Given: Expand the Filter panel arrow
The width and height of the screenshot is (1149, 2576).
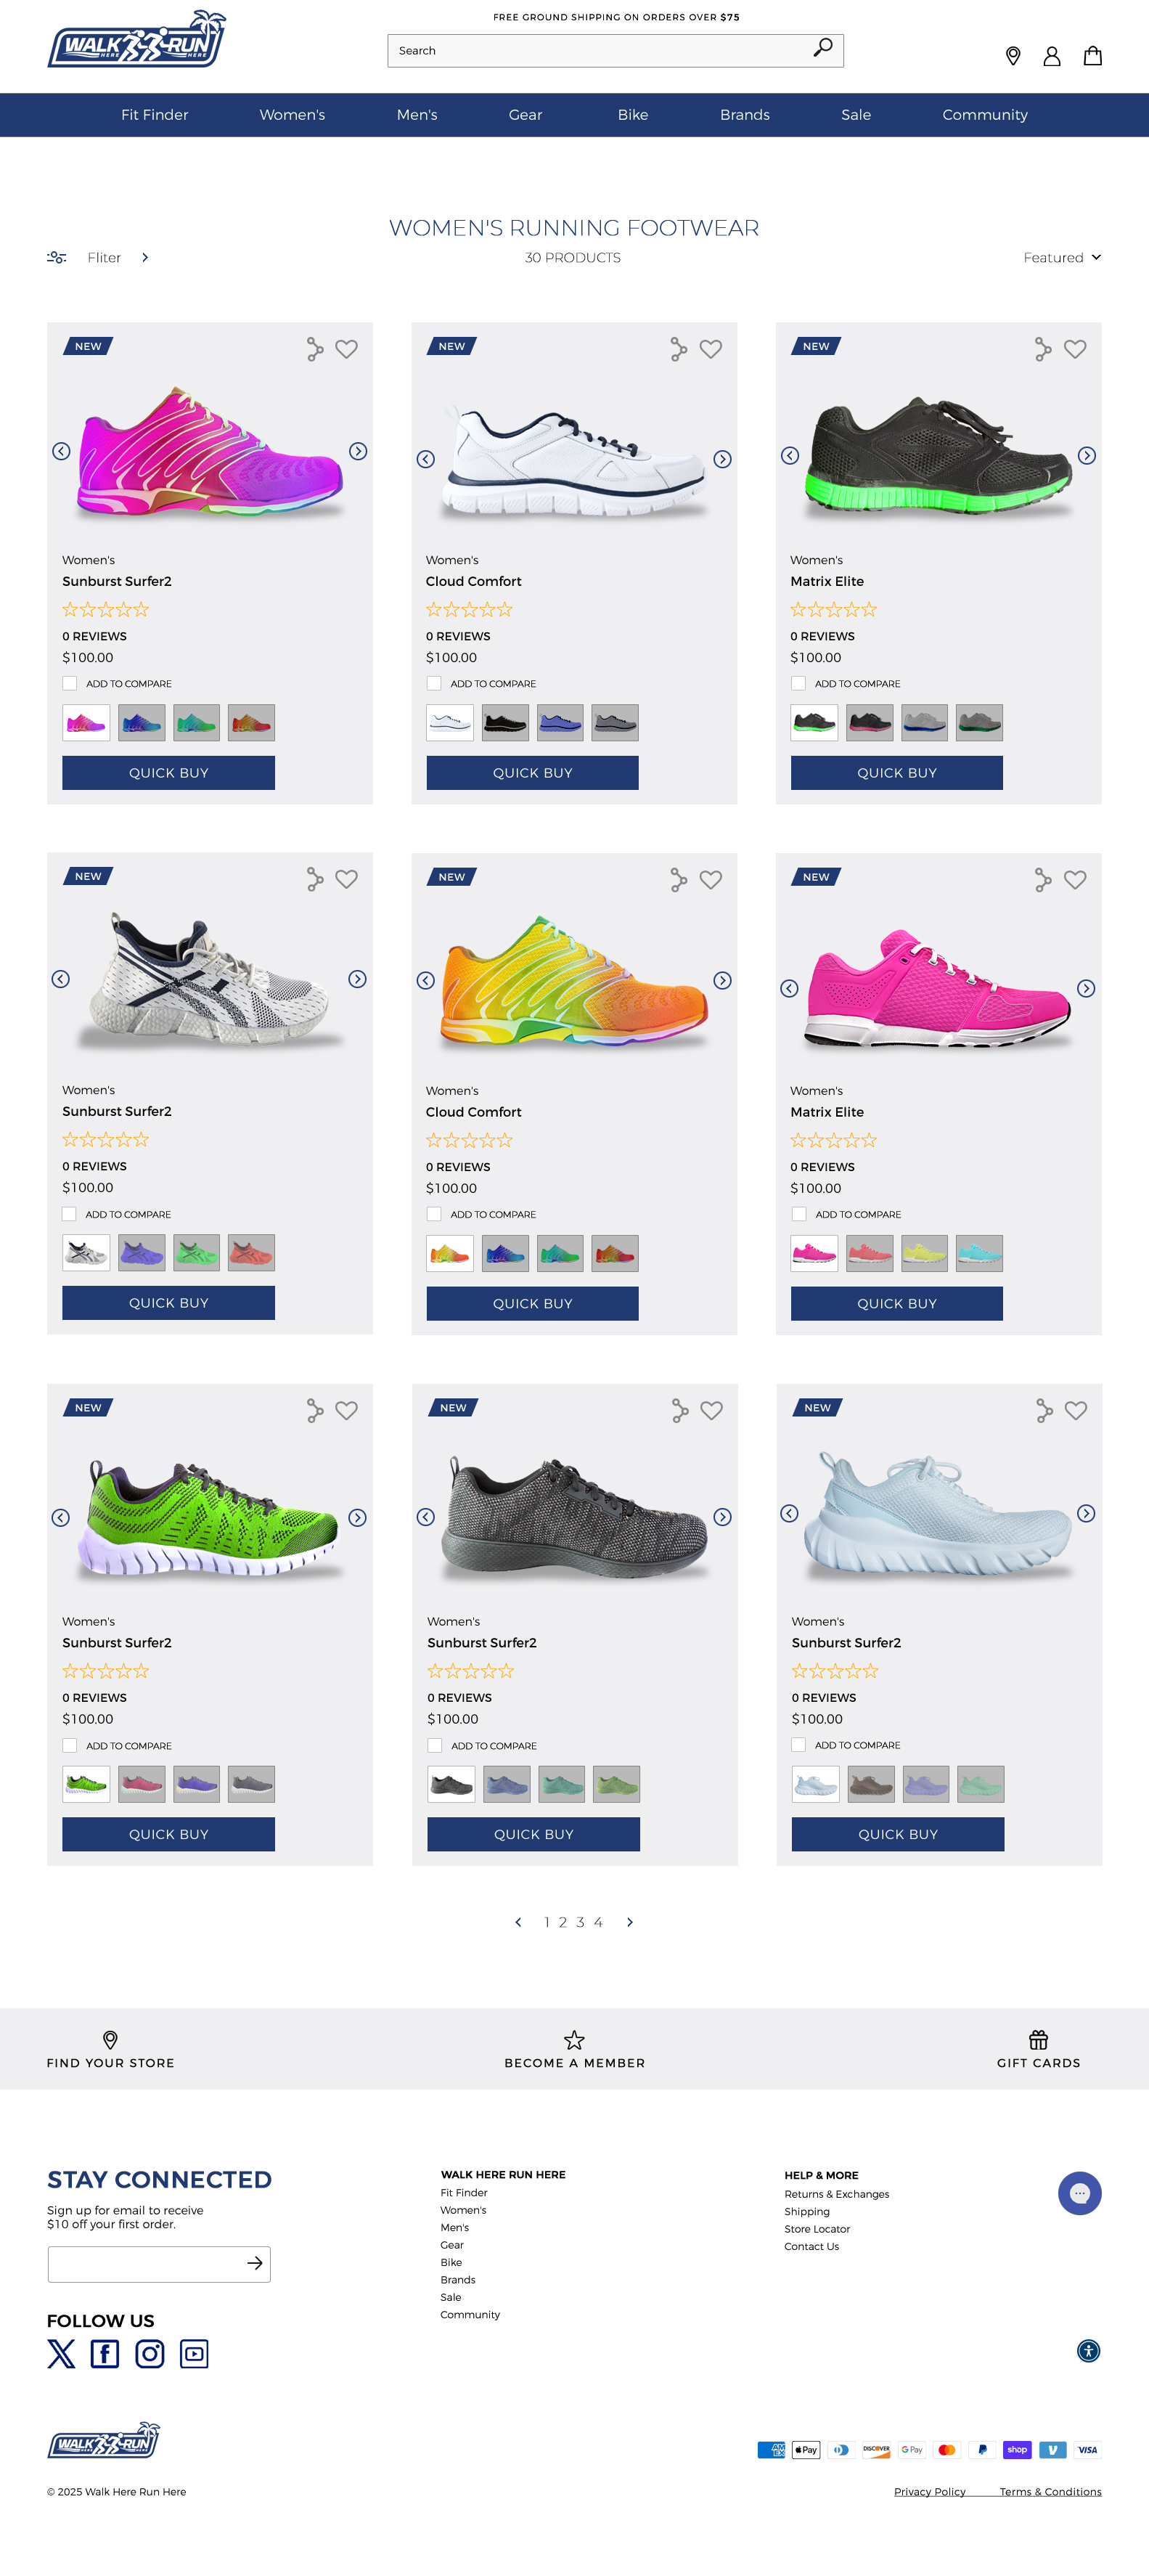Looking at the screenshot, I should click(x=145, y=258).
